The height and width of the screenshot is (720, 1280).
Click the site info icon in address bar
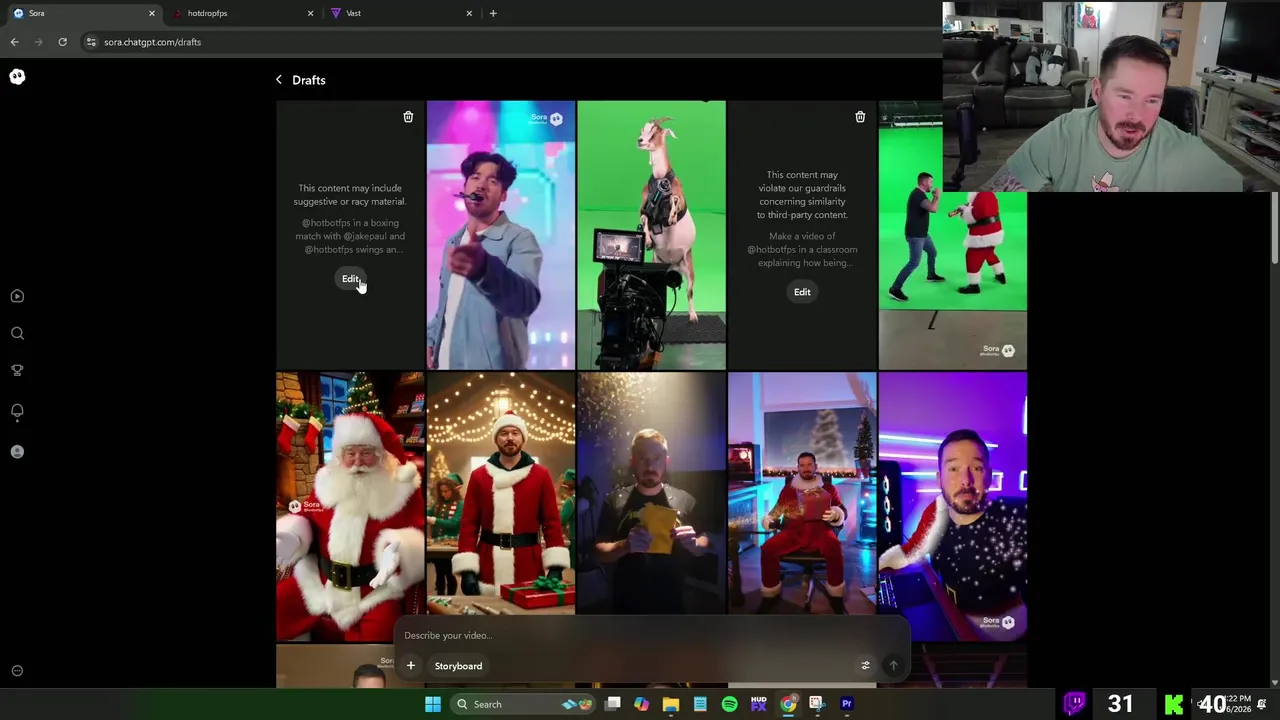click(91, 42)
